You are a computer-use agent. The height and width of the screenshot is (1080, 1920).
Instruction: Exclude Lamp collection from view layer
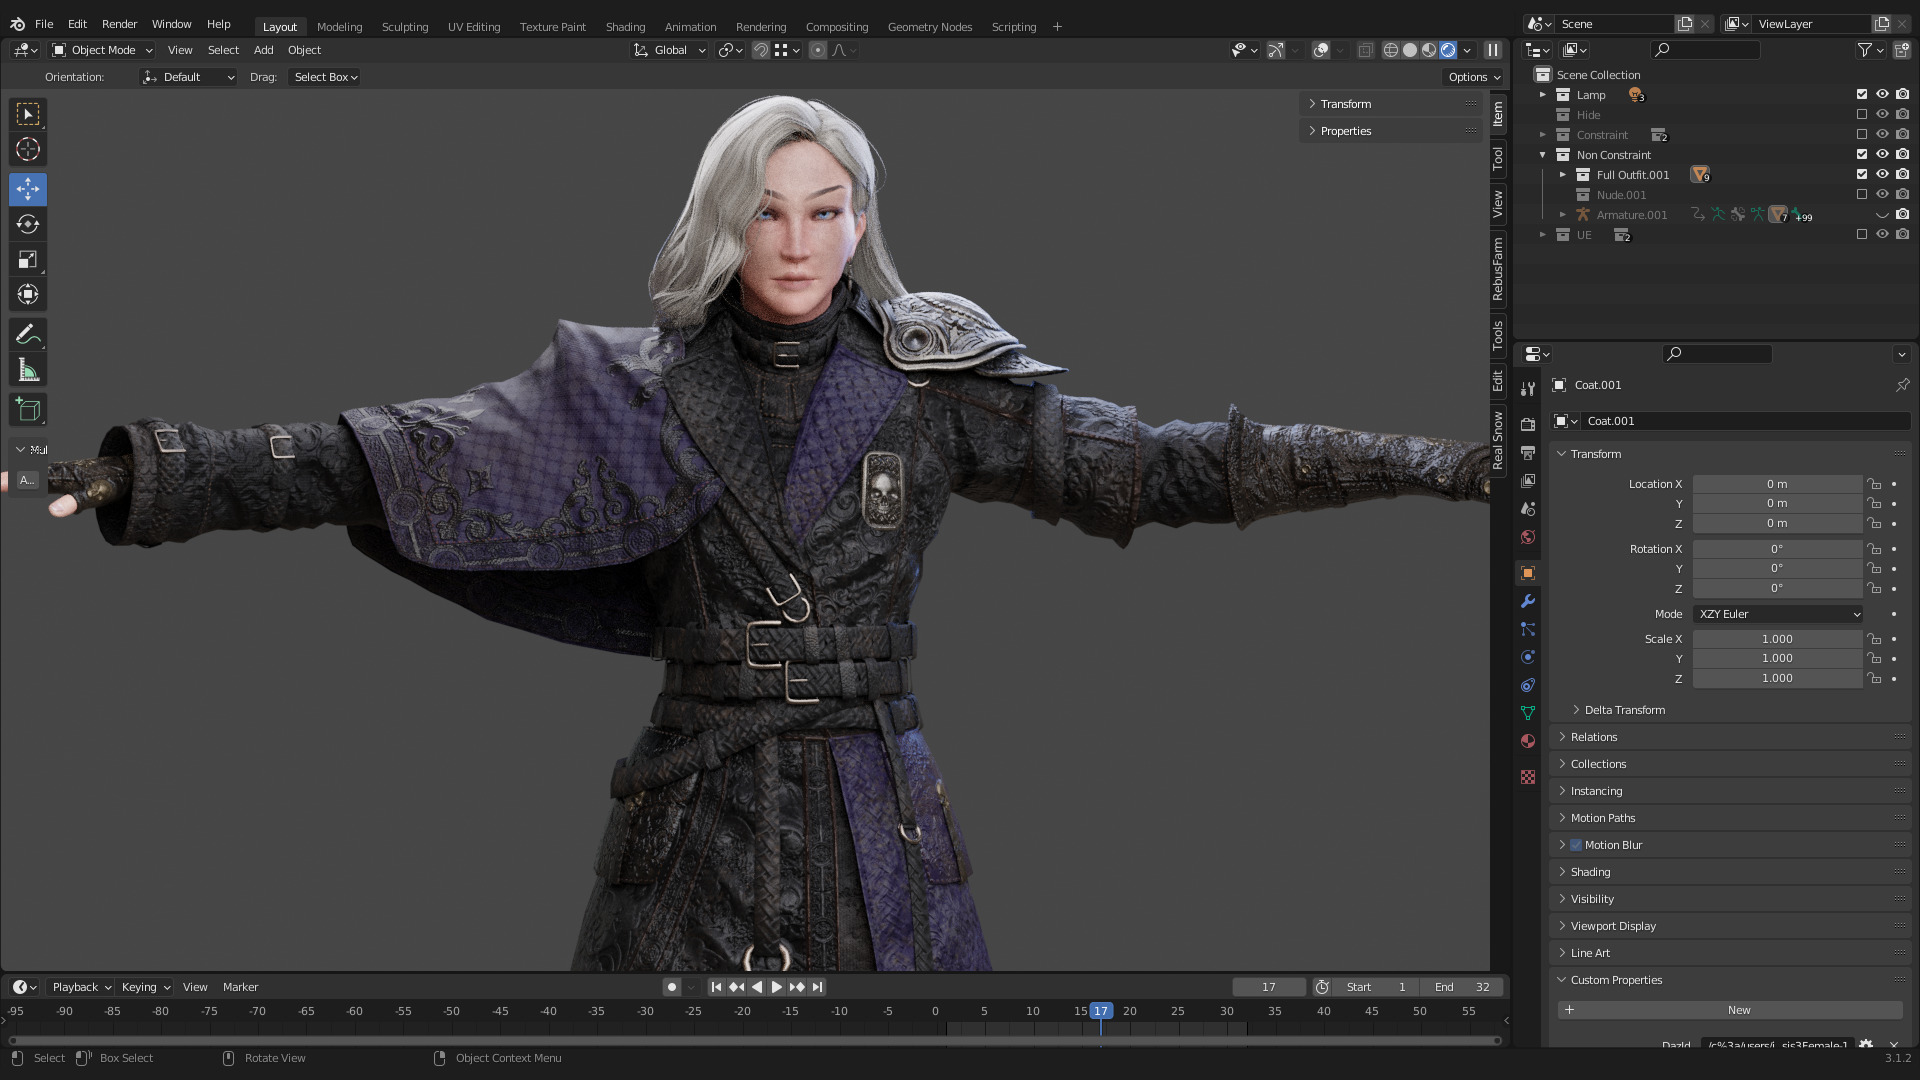click(x=1862, y=95)
